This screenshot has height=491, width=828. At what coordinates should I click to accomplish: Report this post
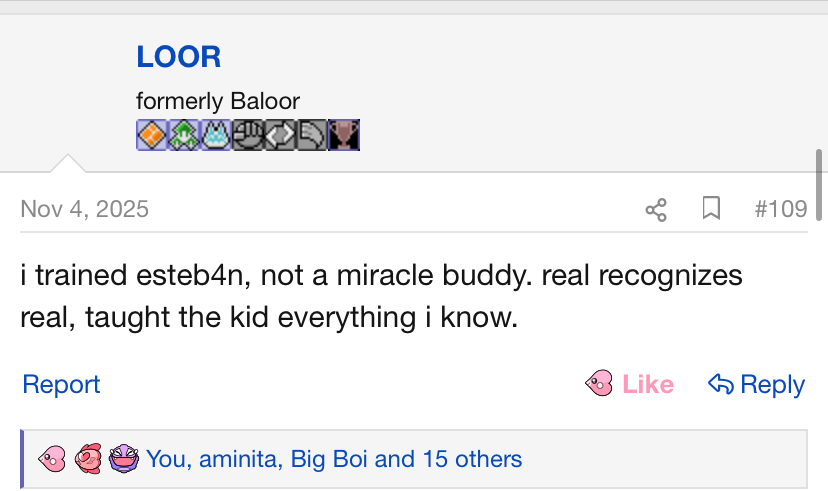pyautogui.click(x=61, y=384)
